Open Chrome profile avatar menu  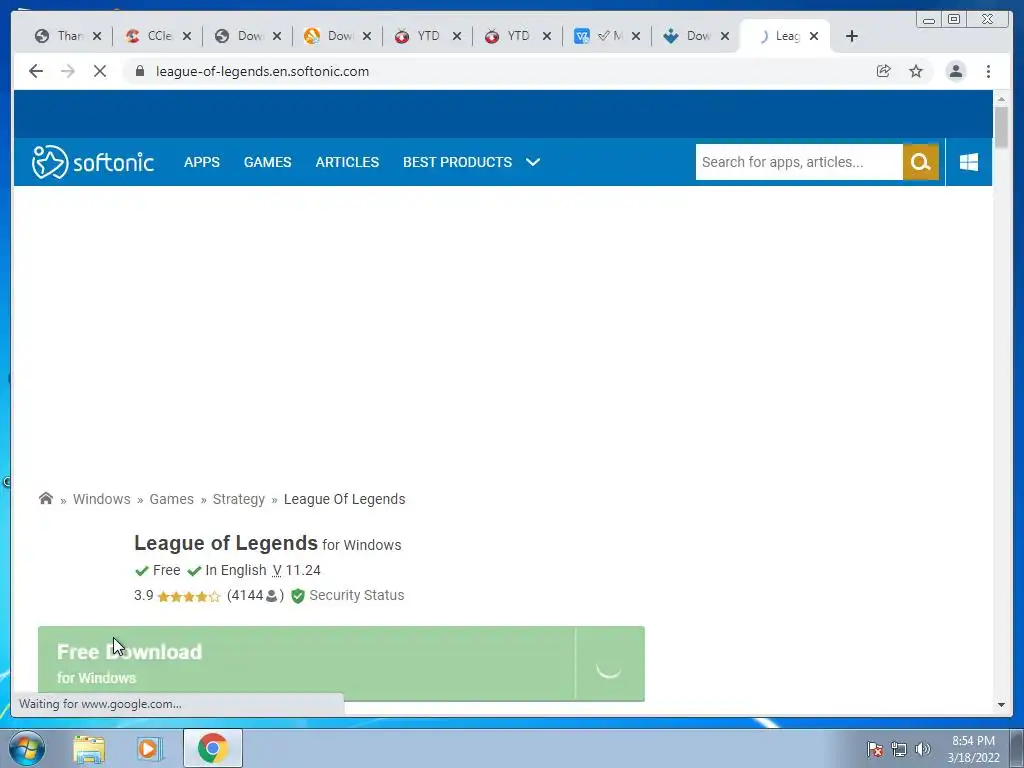click(955, 71)
